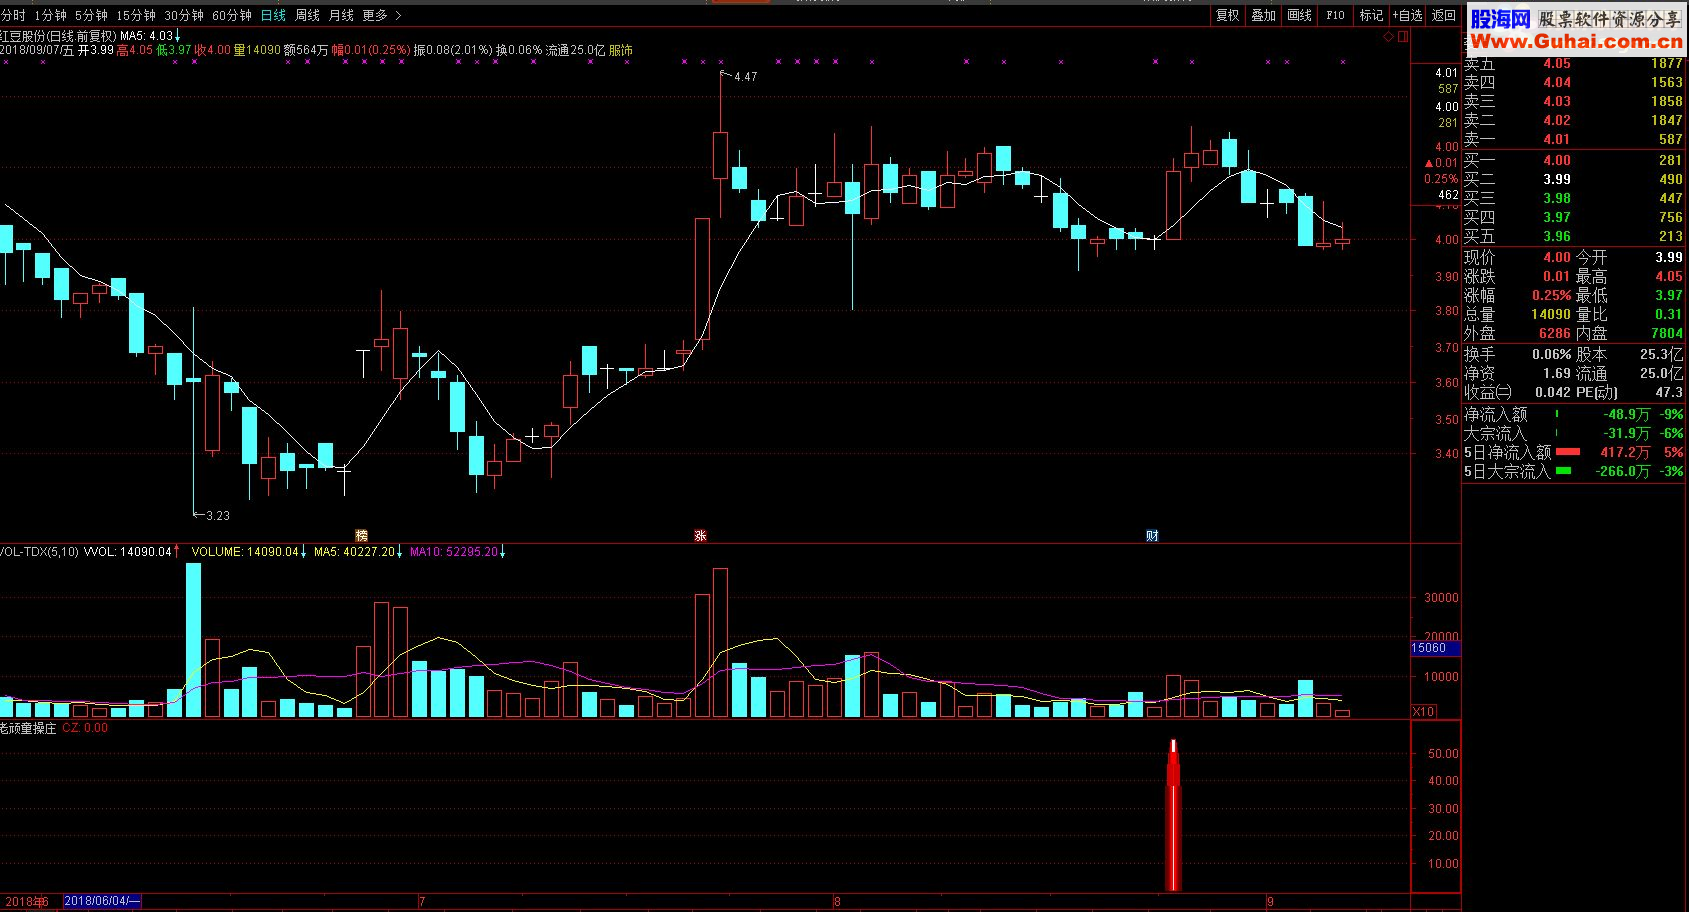The image size is (1689, 912).
Task: Click the 3.23 low price annotation
Action: (x=217, y=516)
